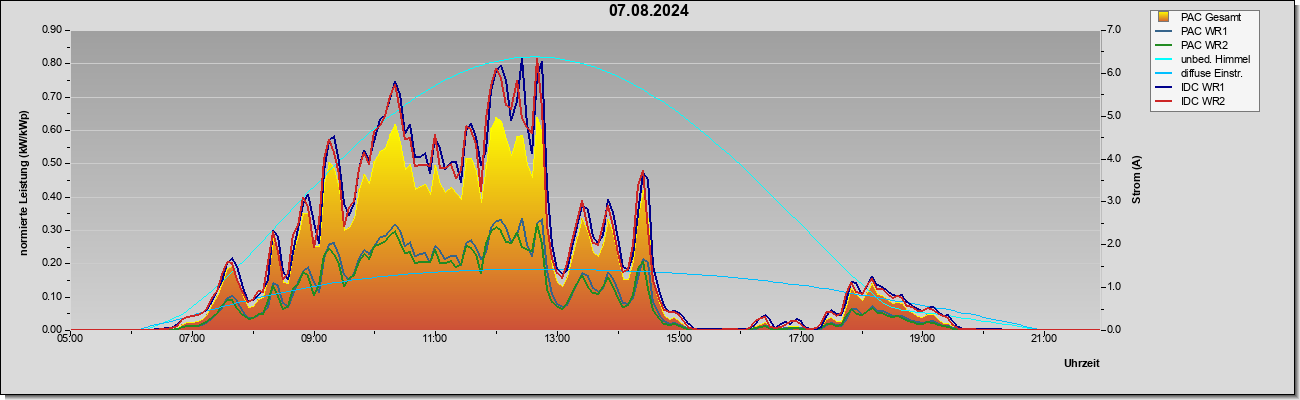1300x400 pixels.
Task: Click the 7.0 current axis value
Action: (x=1113, y=30)
